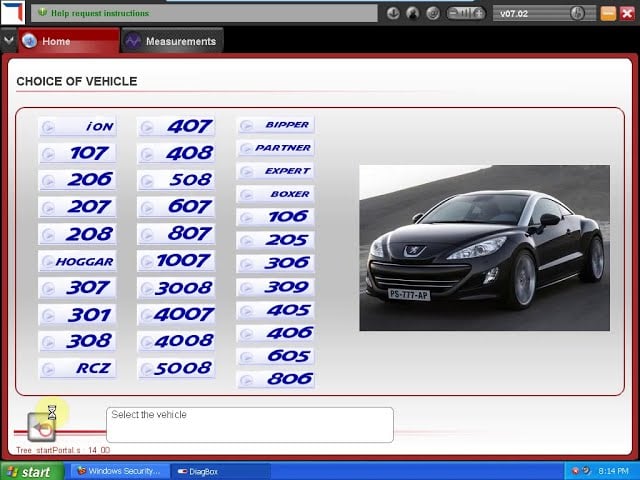The image size is (640, 480).
Task: Pick the 3008 vehicle
Action: pos(176,288)
